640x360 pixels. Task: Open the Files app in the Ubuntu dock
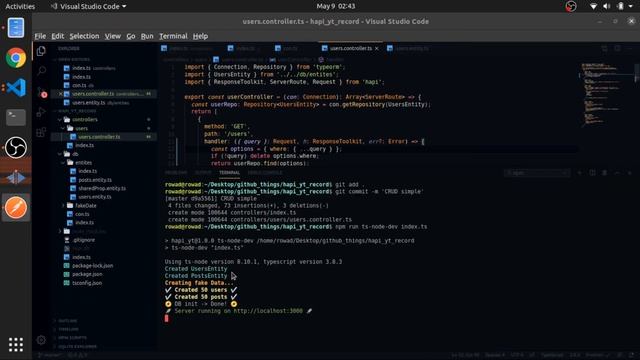coord(16,28)
